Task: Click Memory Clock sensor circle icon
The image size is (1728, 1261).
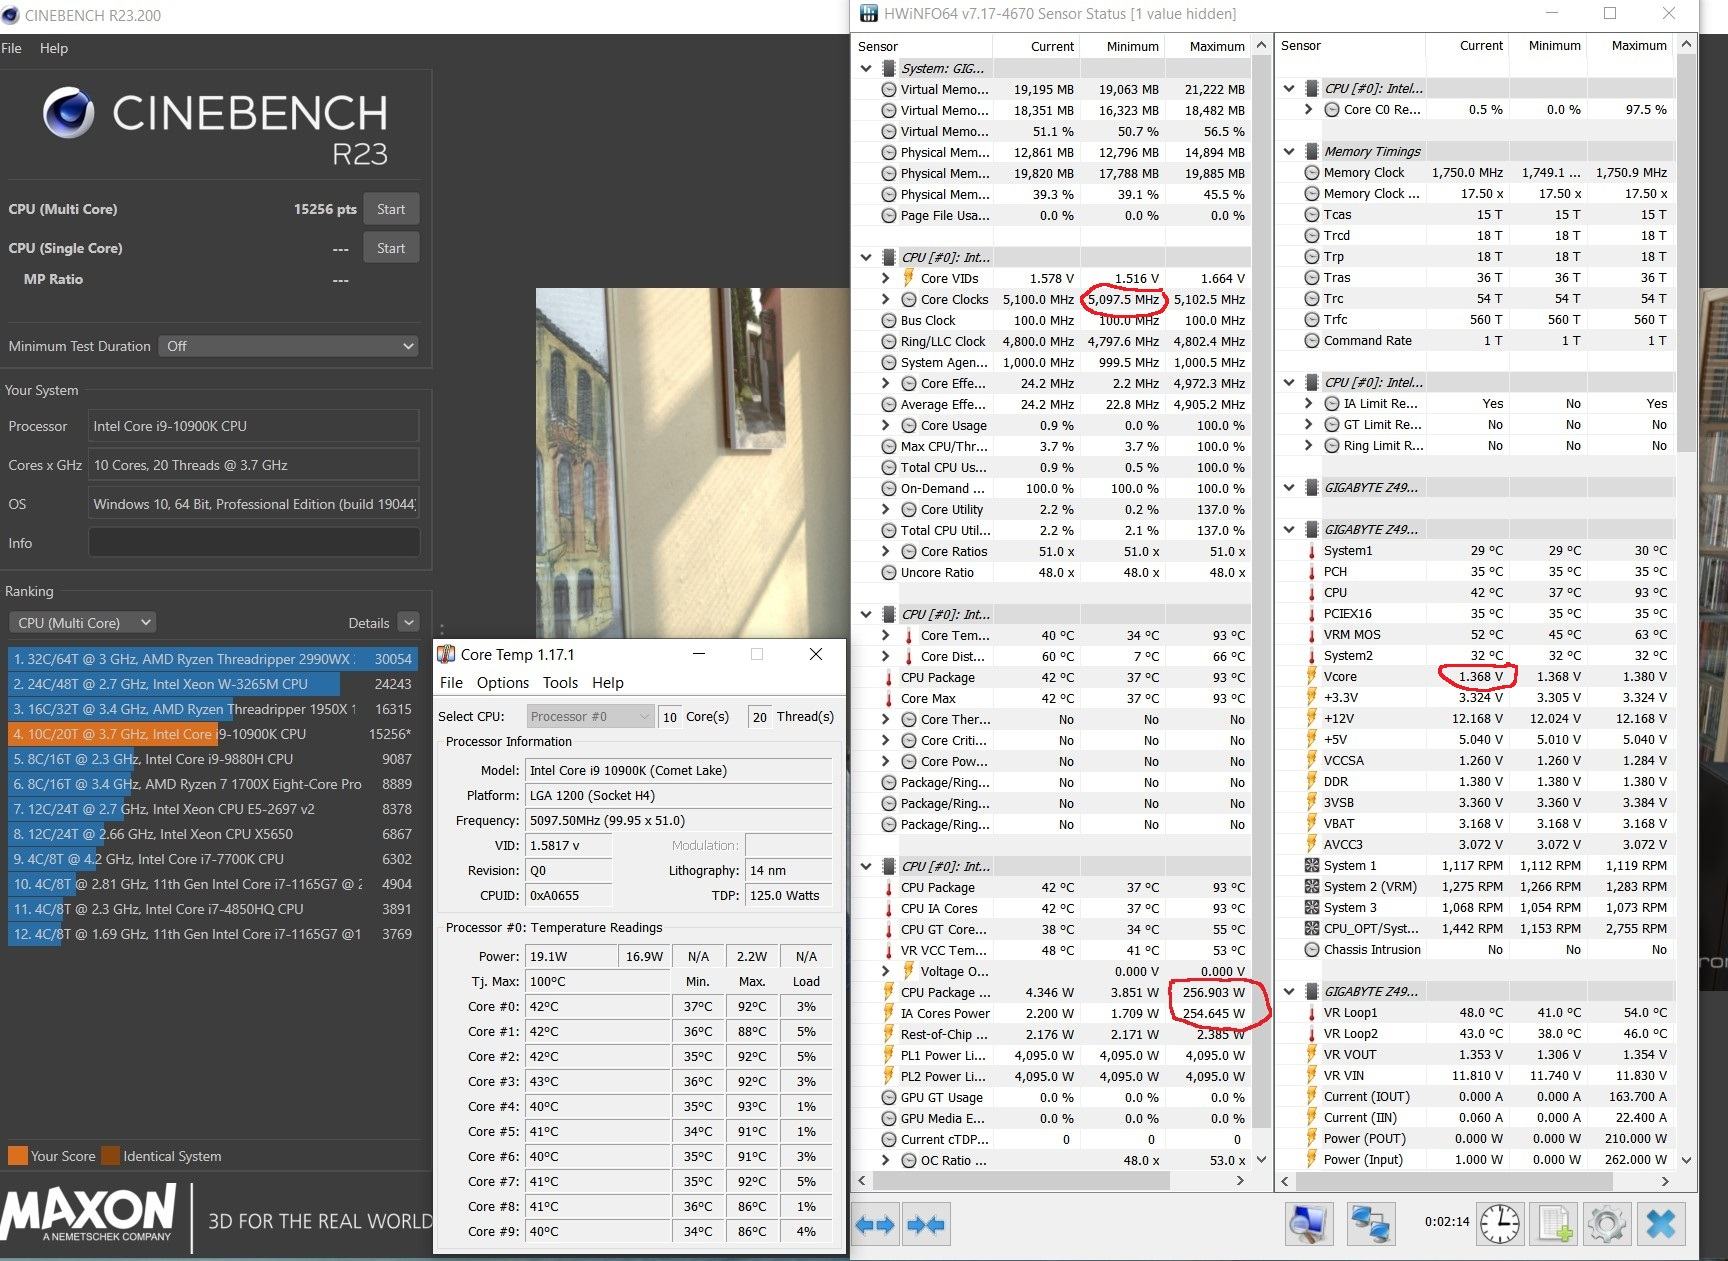Action: click(x=1312, y=172)
